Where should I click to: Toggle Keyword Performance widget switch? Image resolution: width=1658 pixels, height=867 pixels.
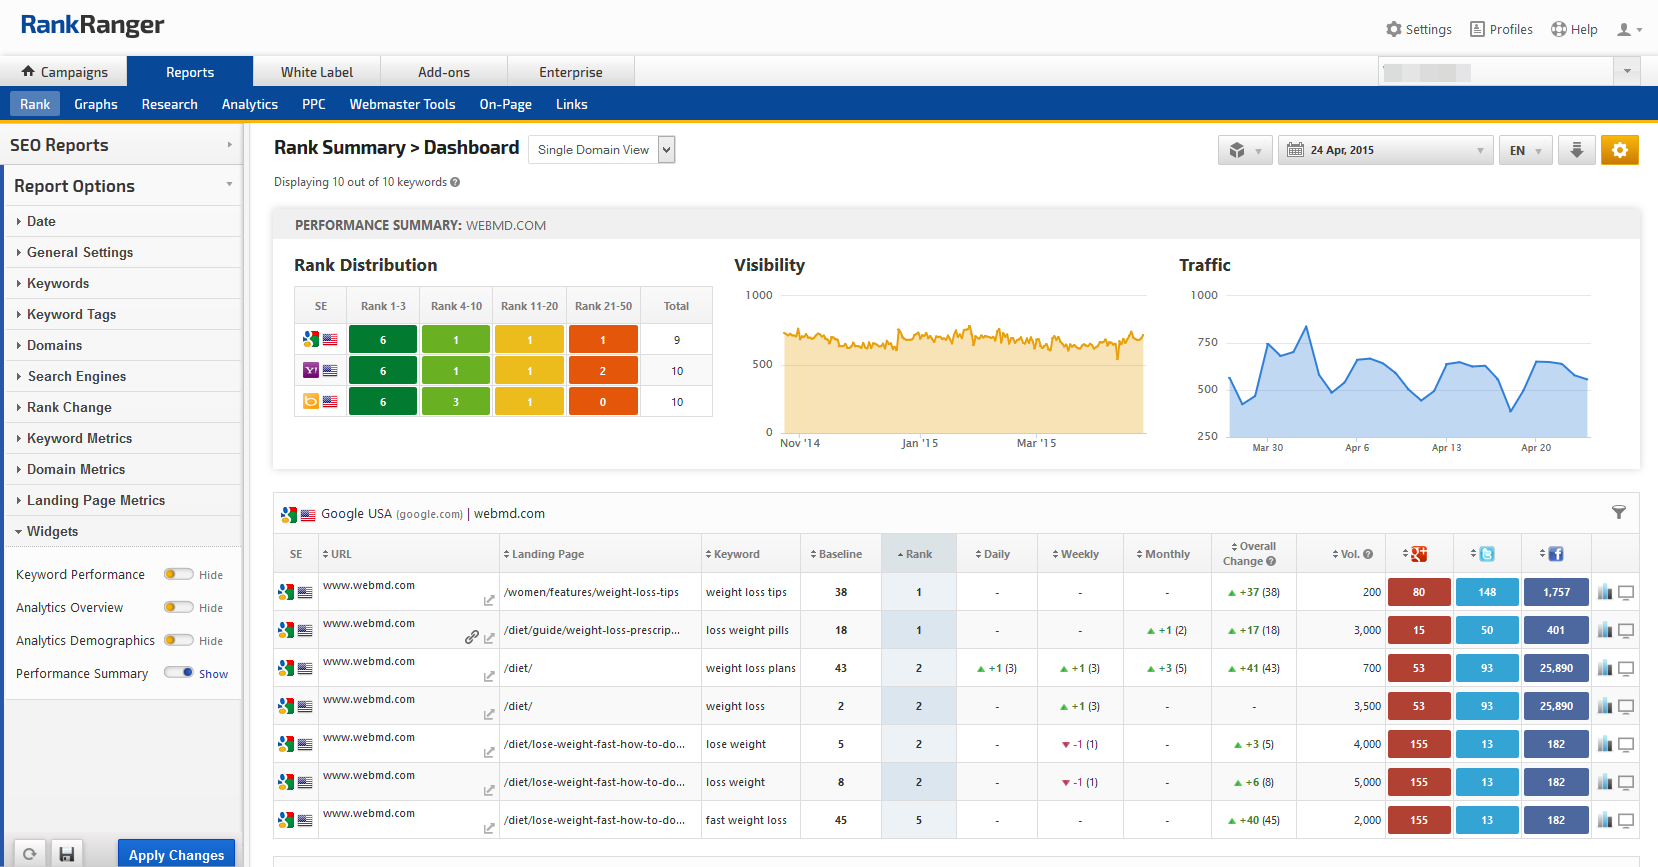pyautogui.click(x=178, y=574)
